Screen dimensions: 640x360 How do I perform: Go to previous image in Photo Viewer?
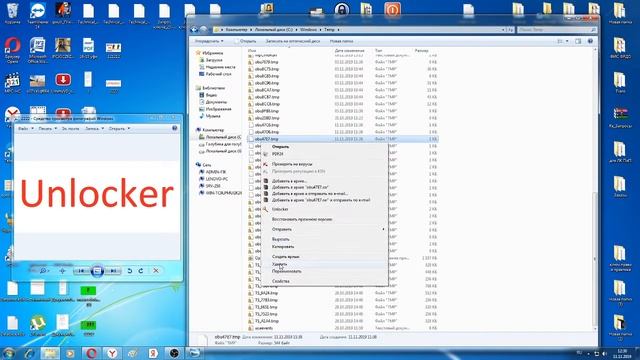tap(81, 271)
